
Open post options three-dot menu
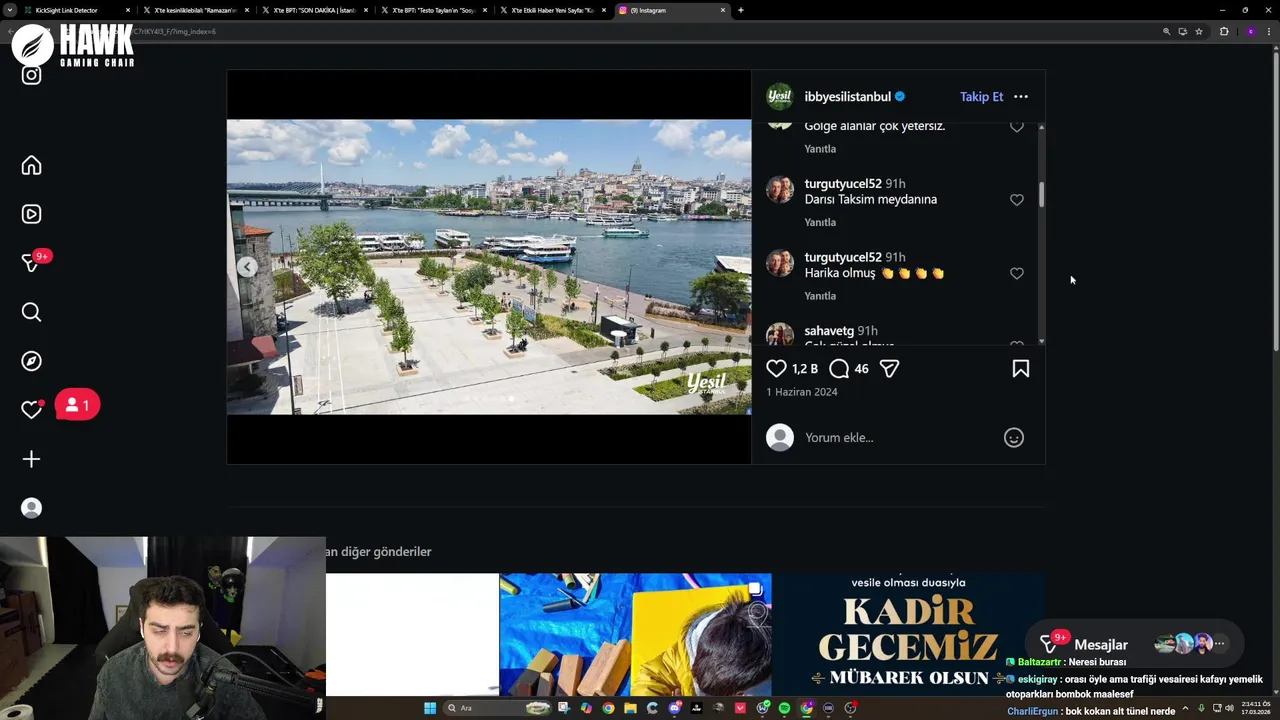point(1020,97)
